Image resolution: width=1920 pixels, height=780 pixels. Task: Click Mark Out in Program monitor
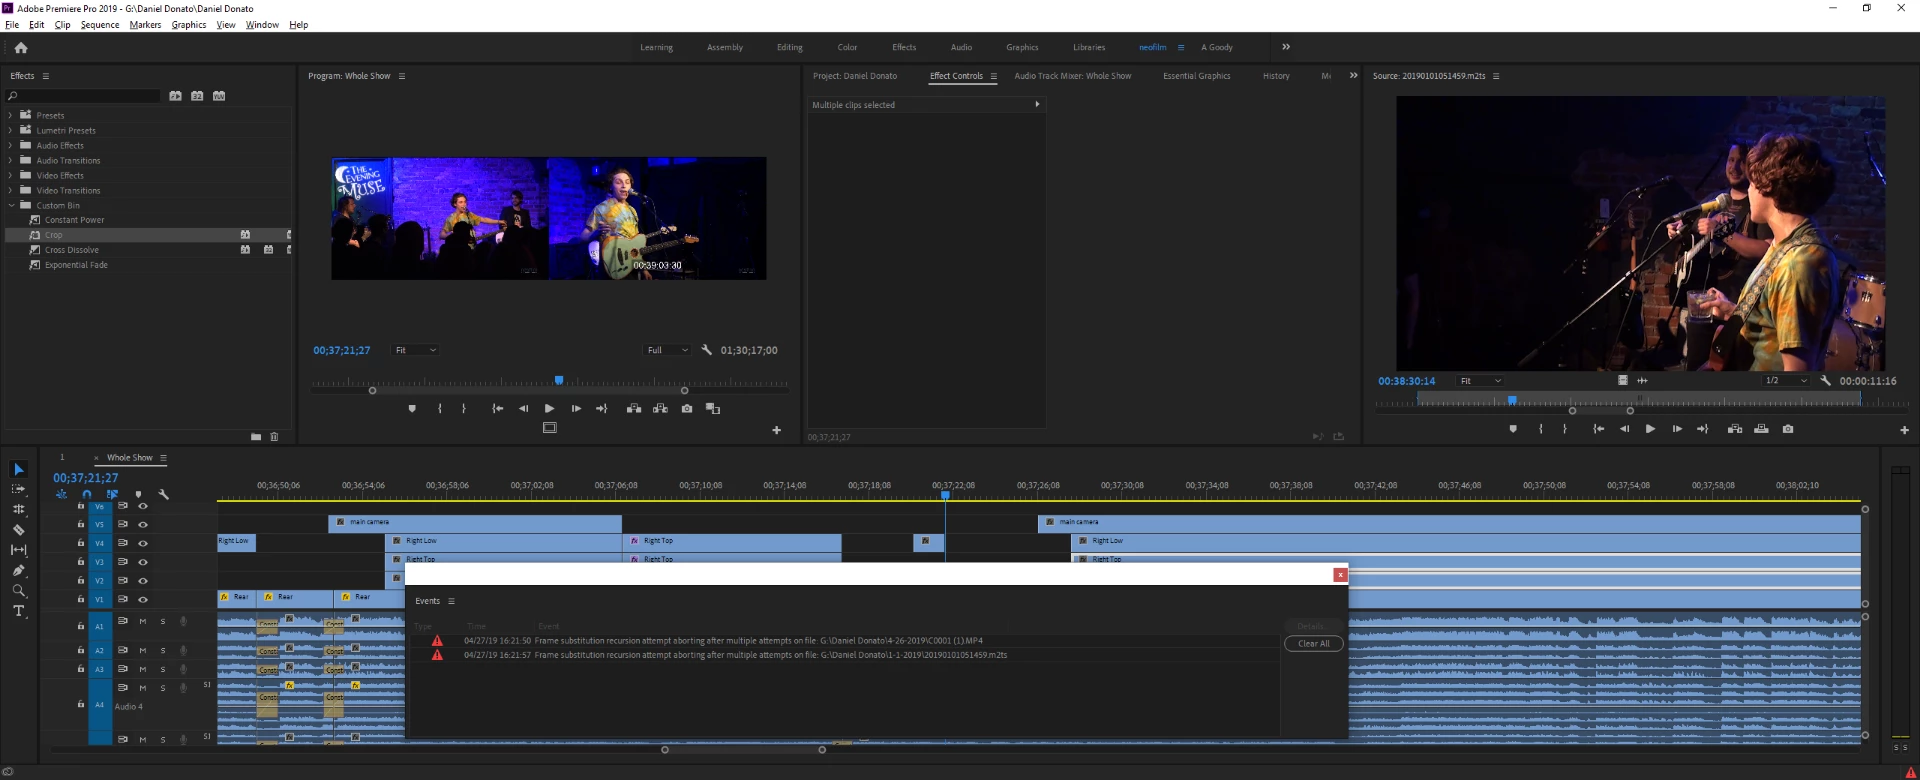tap(464, 408)
